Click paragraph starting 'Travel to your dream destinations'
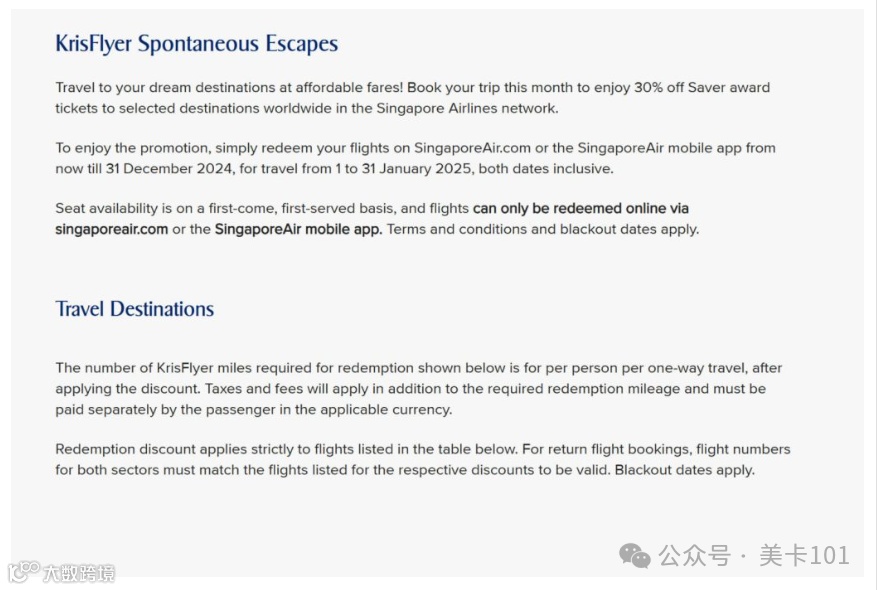This screenshot has height=590, width=877. (x=413, y=98)
